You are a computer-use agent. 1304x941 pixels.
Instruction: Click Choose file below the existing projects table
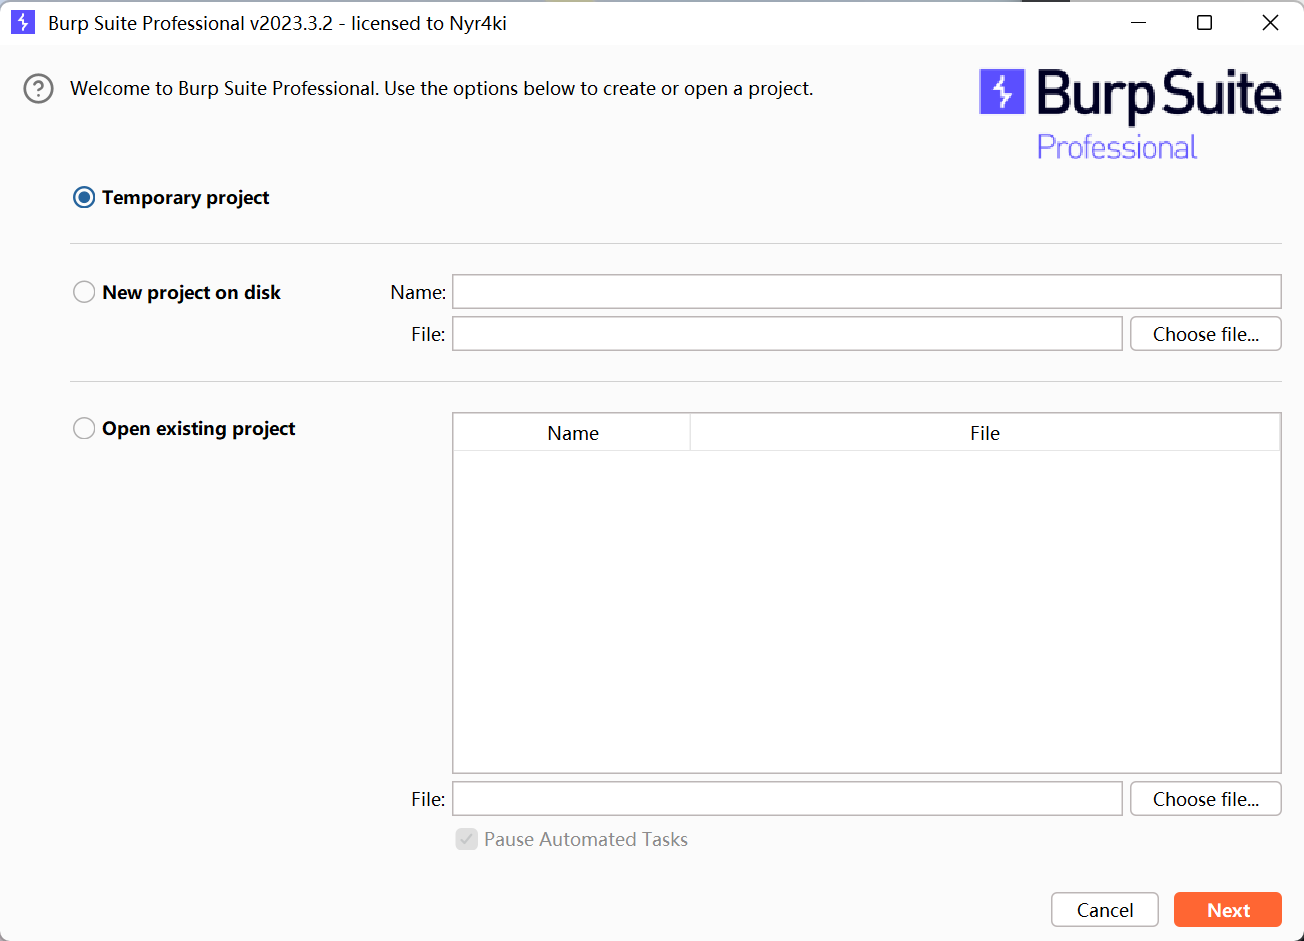point(1206,799)
